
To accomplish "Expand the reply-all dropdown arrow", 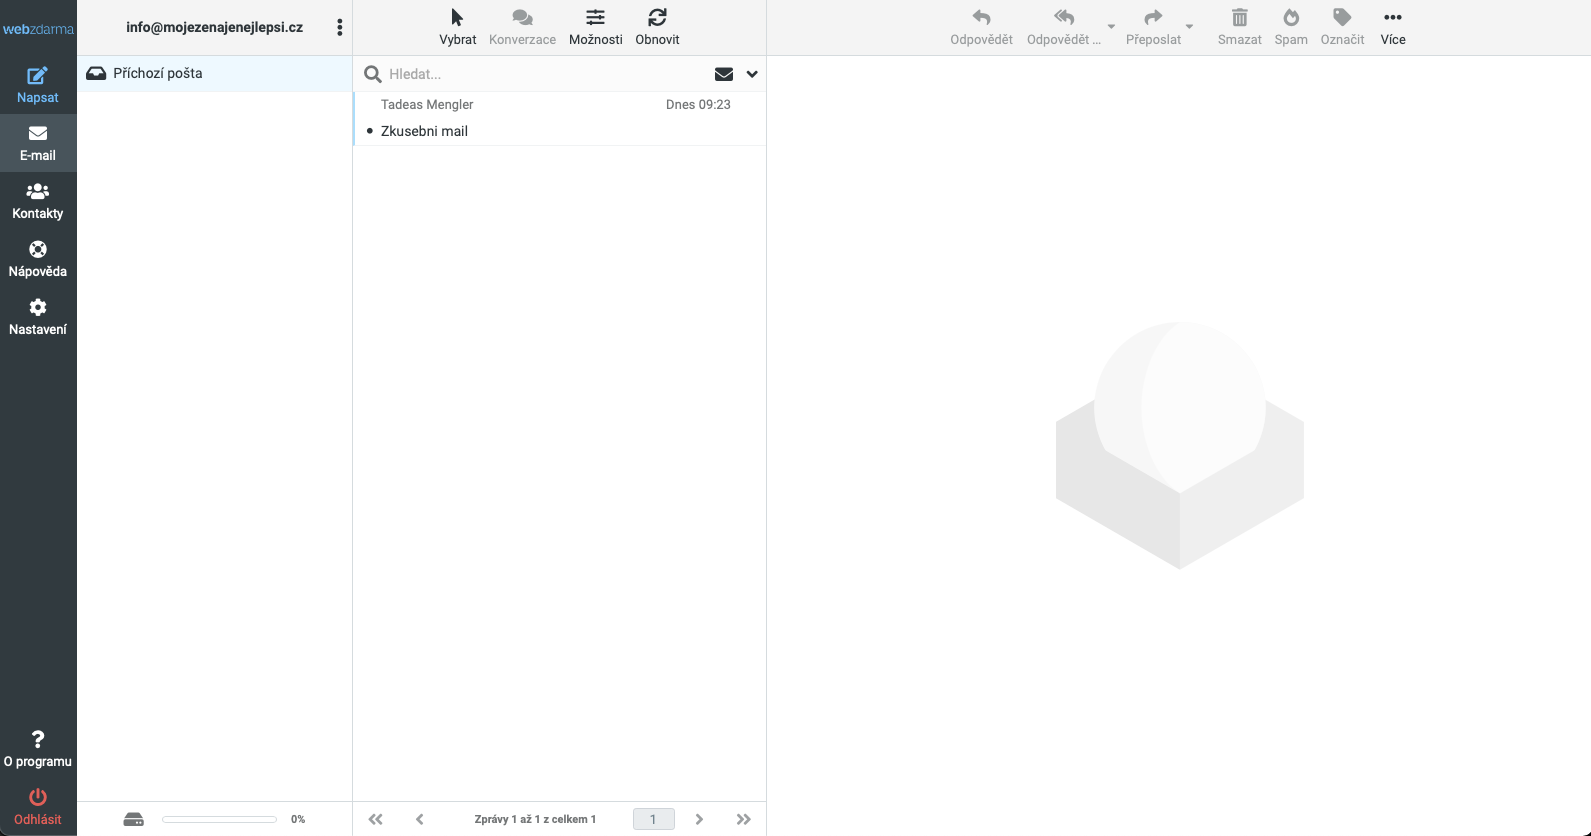I will [1111, 27].
